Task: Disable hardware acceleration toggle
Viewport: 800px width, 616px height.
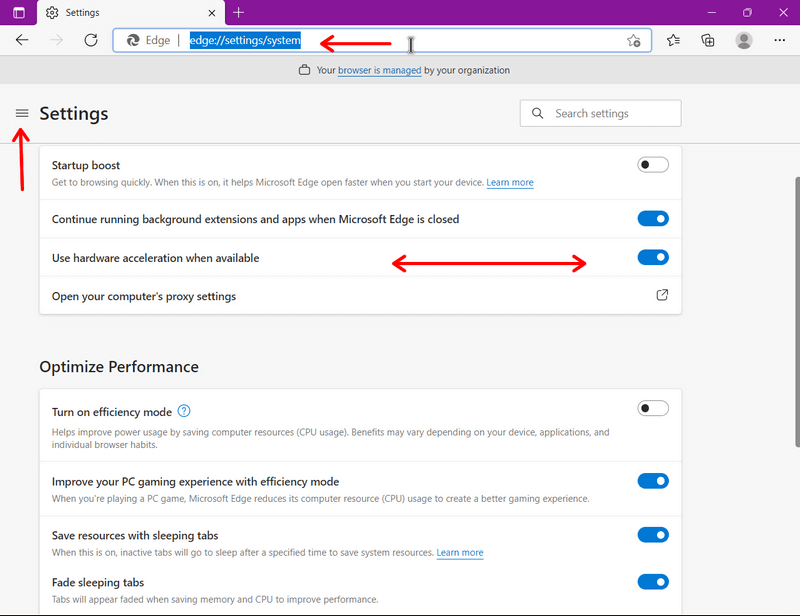Action: [x=653, y=257]
